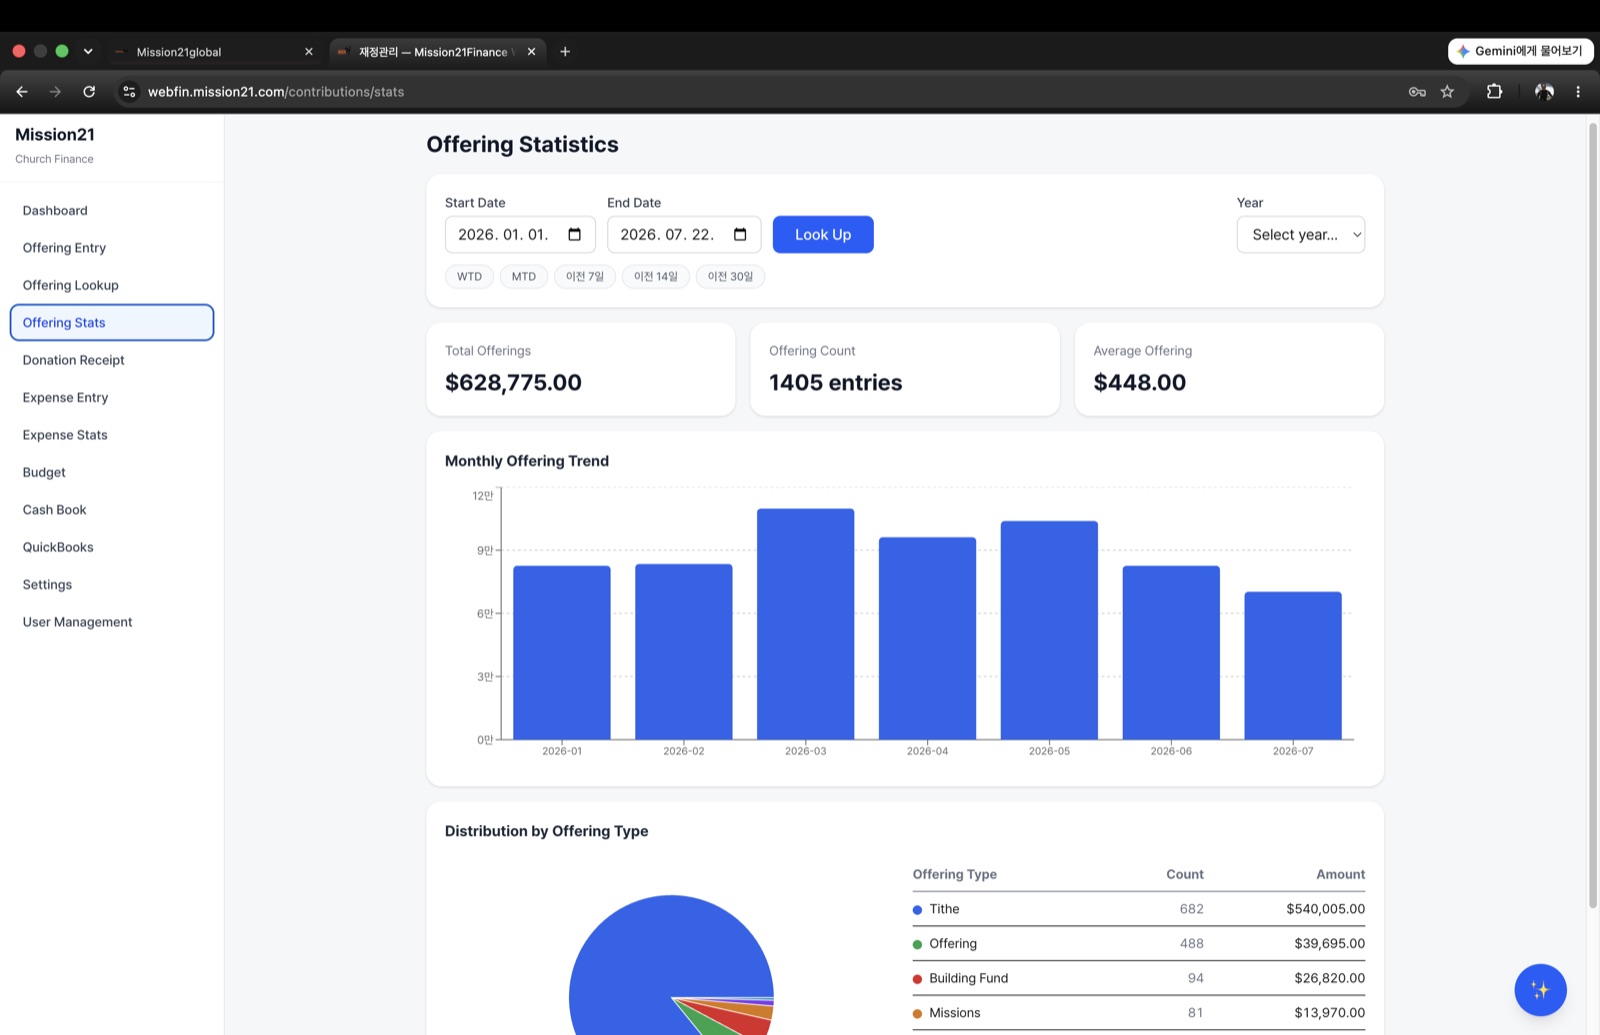Open Donation Receipt page

(73, 360)
